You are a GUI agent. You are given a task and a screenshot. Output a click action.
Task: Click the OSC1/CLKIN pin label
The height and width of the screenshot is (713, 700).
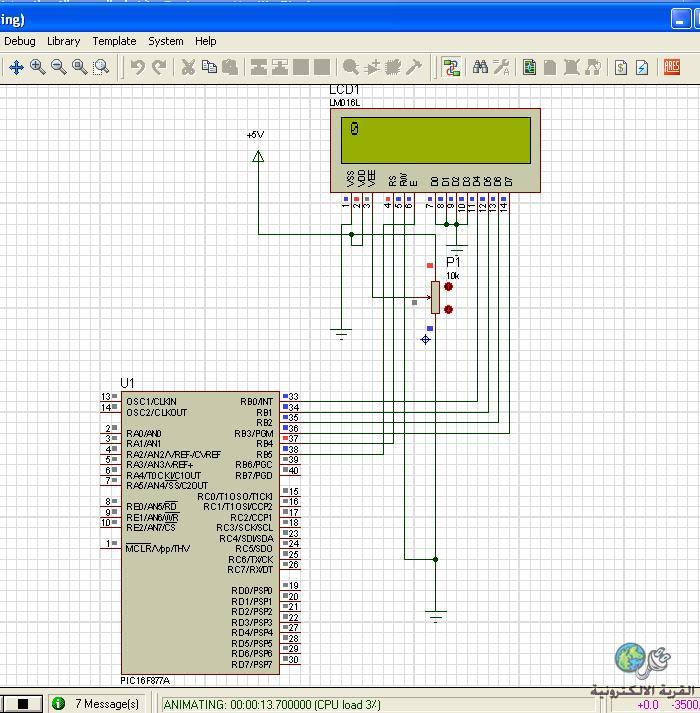coord(151,402)
